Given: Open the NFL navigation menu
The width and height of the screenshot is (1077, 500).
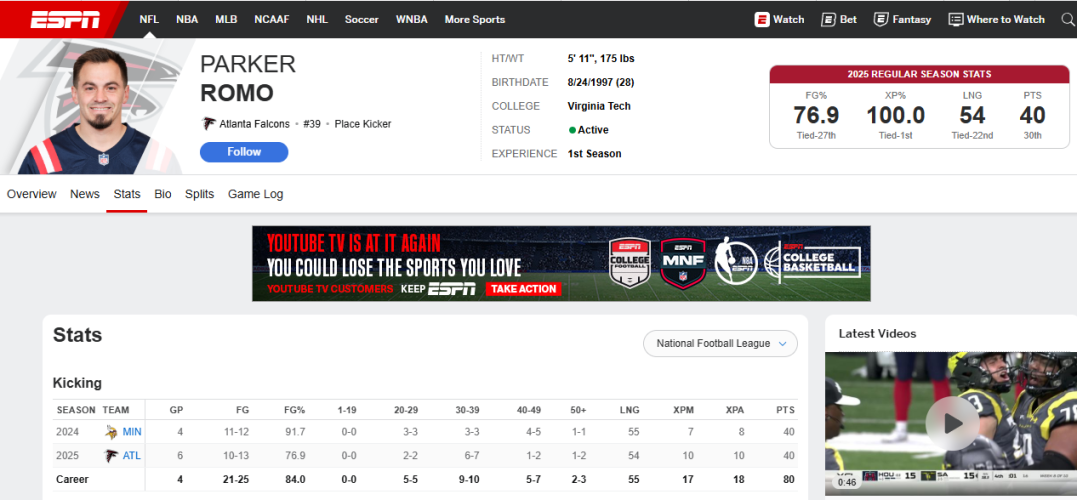Looking at the screenshot, I should [149, 19].
